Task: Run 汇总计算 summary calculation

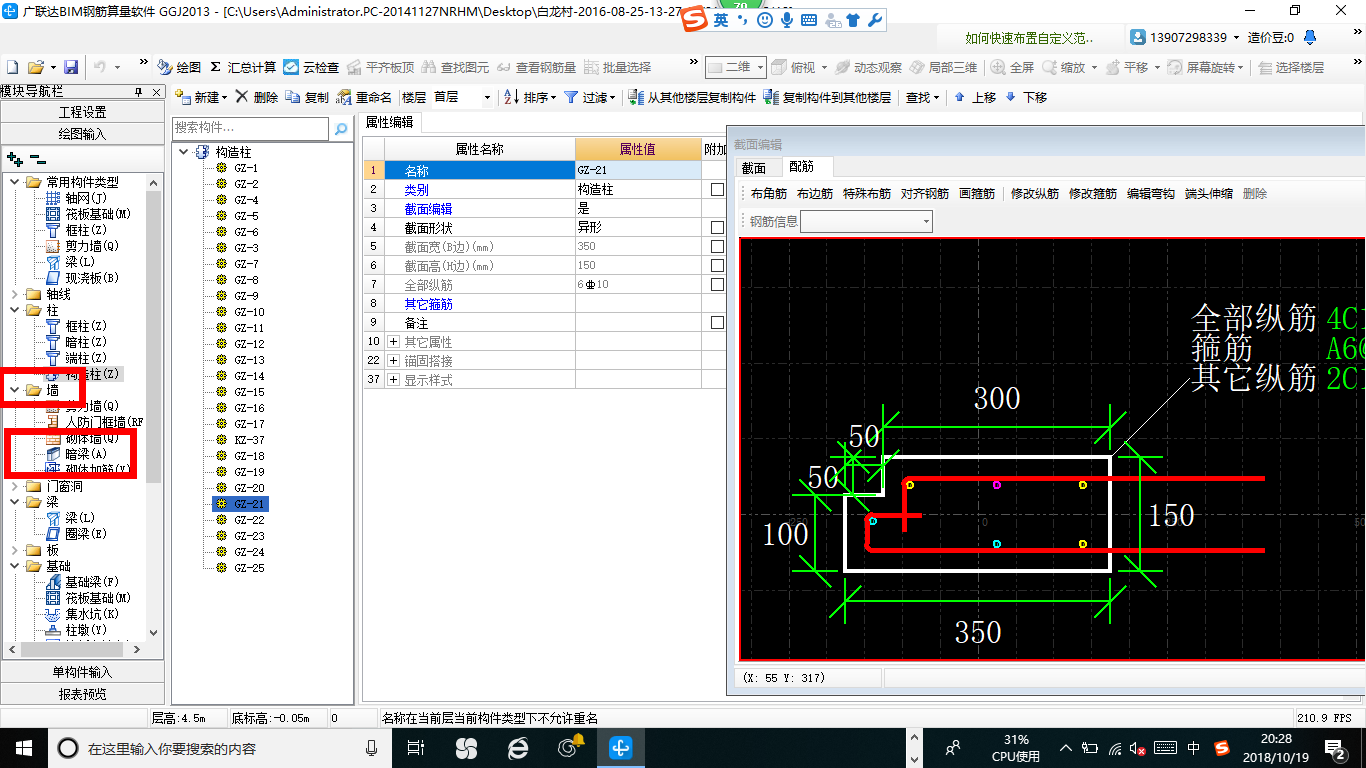Action: coord(243,67)
